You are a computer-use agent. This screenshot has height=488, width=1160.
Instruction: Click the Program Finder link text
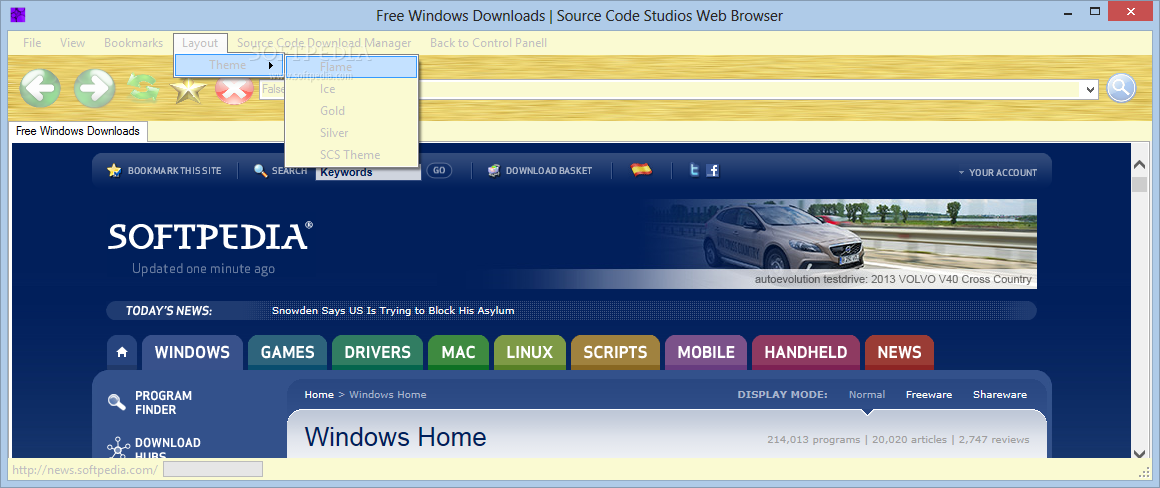(x=163, y=402)
